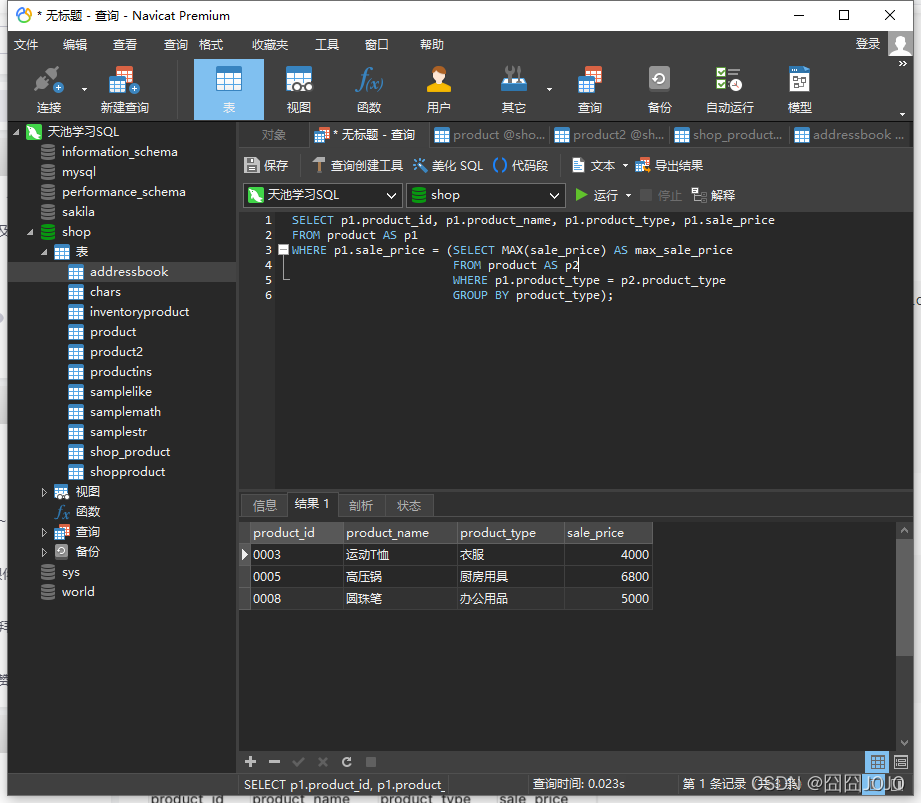Viewport: 921px width, 803px height.
Task: Switch to the 对象 objects tab
Action: click(x=274, y=135)
